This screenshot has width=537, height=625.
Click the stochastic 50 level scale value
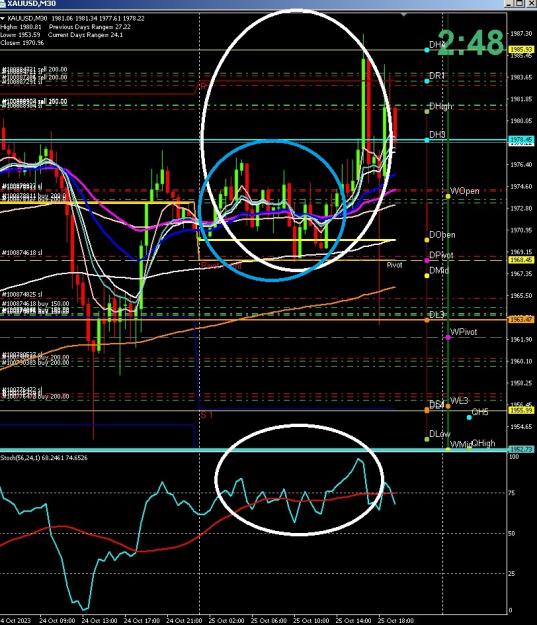point(512,533)
